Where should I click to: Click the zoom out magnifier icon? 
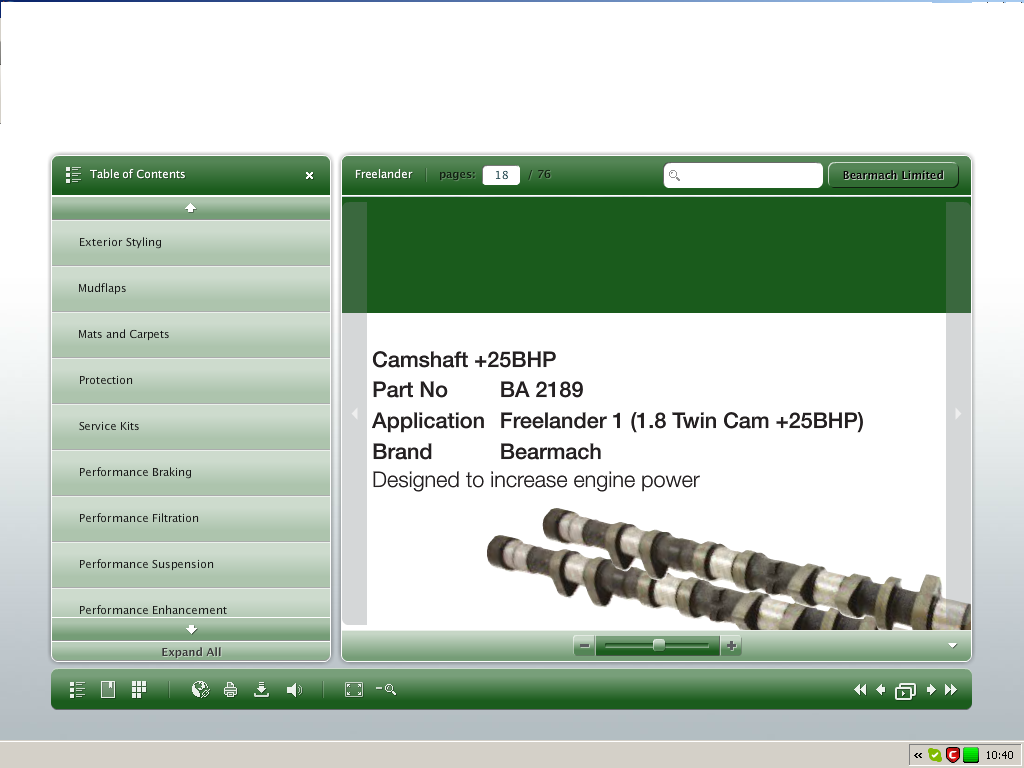point(386,689)
